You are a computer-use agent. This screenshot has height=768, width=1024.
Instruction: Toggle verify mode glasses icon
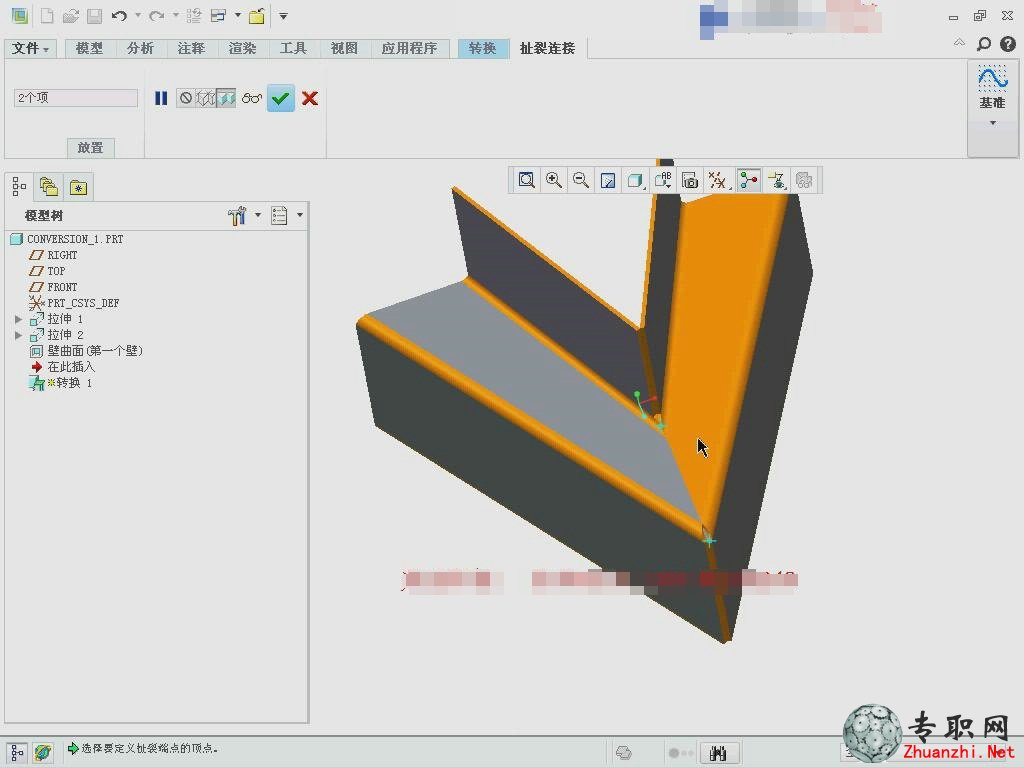[x=251, y=98]
